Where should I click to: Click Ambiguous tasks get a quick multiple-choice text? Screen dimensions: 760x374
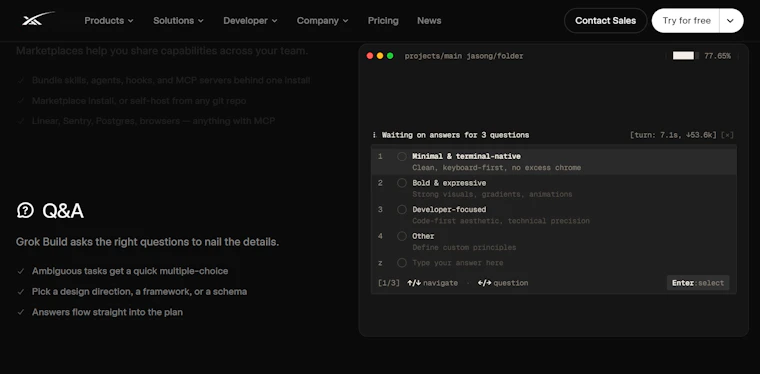click(x=130, y=271)
